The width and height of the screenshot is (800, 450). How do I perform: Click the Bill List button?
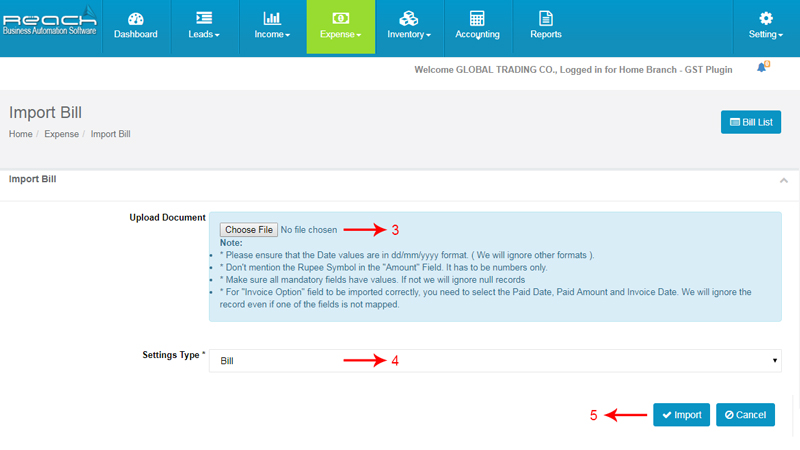[751, 122]
